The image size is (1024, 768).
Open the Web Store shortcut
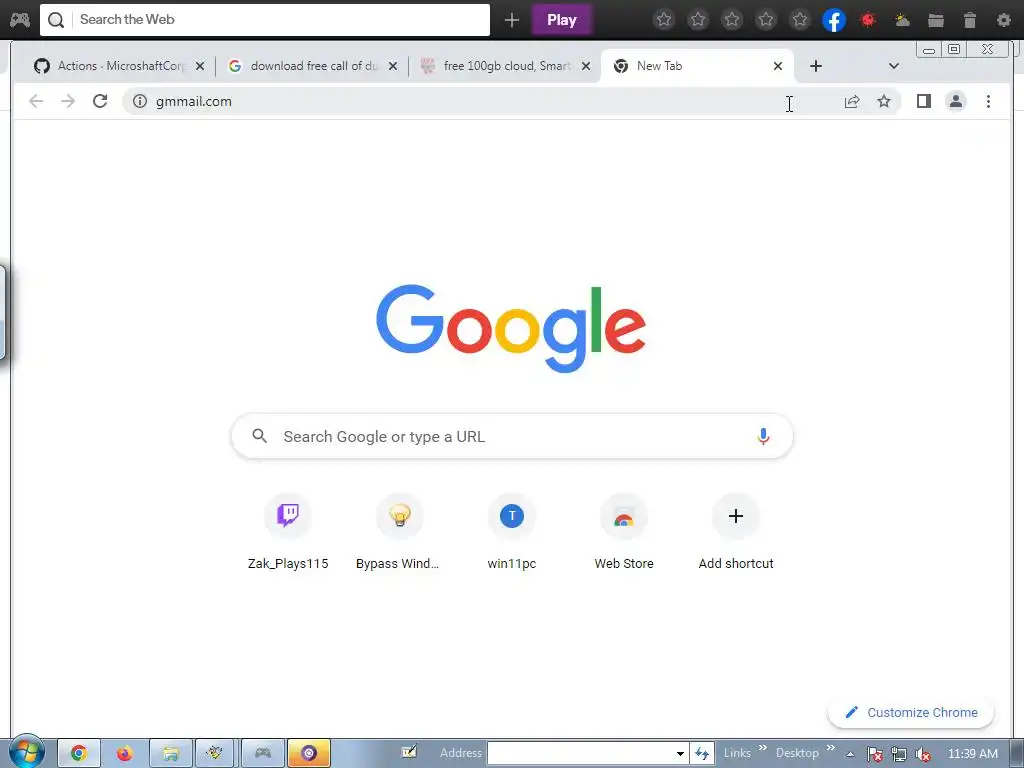coord(624,532)
